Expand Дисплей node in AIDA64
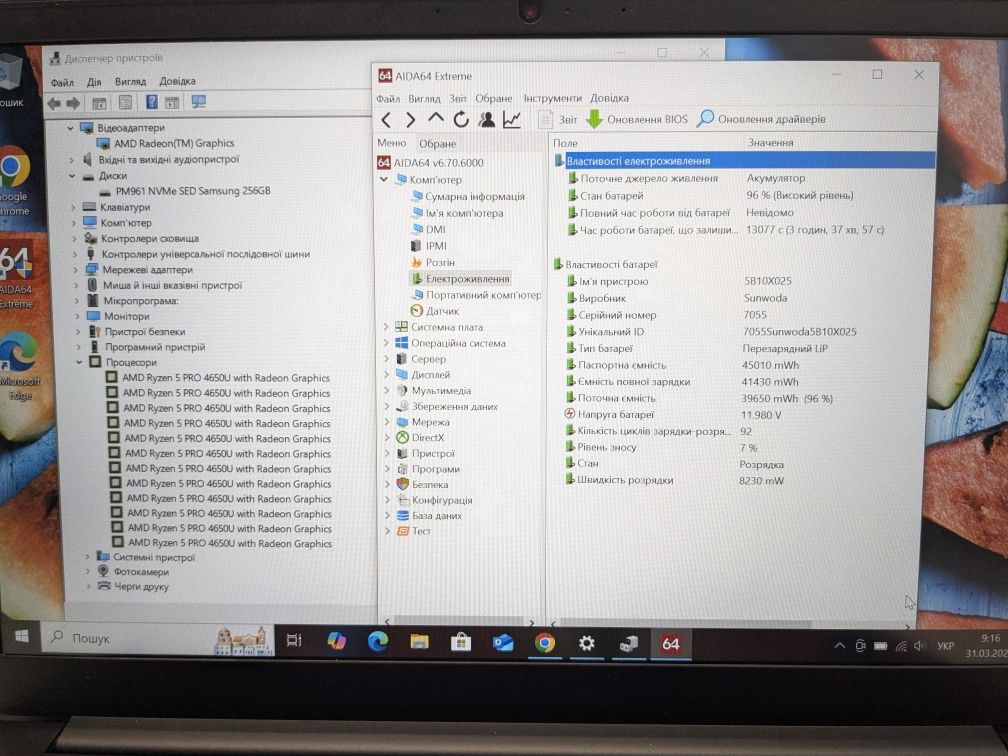Viewport: 1008px width, 756px height. (x=386, y=374)
